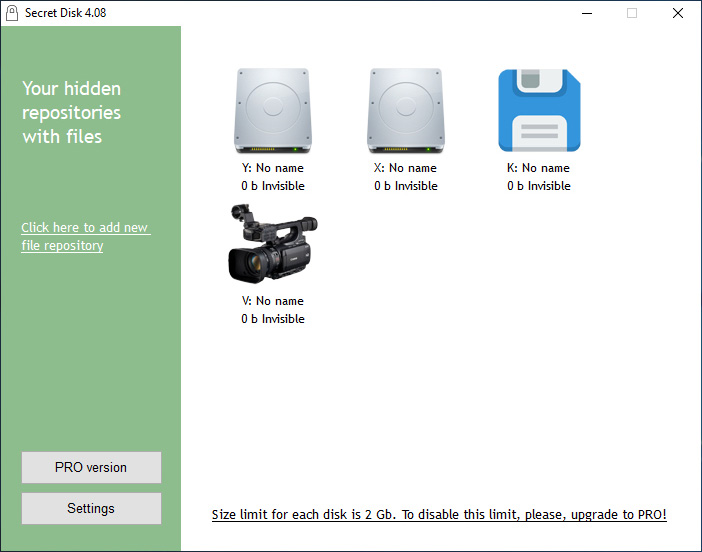Open the Settings button

pos(91,508)
